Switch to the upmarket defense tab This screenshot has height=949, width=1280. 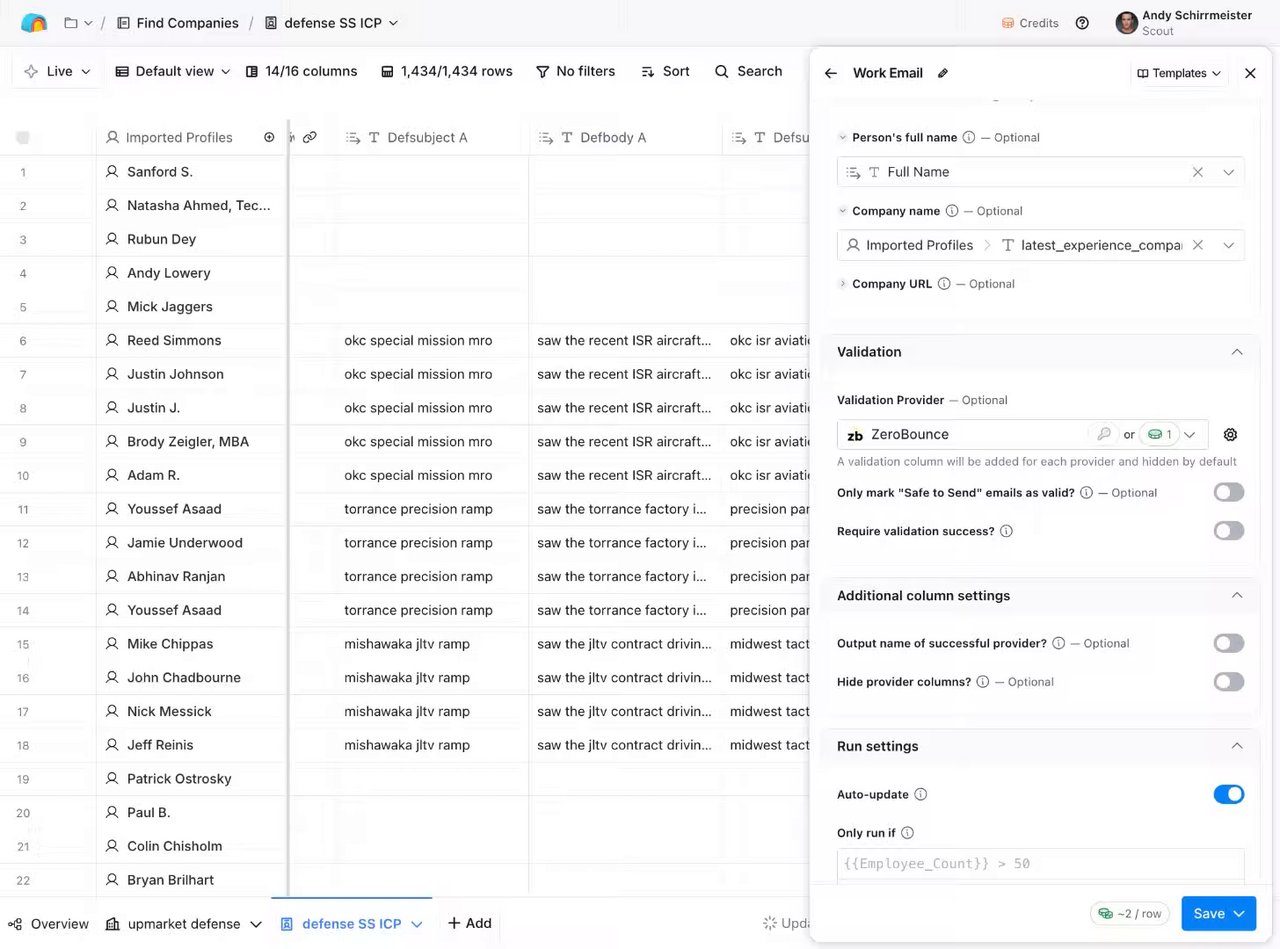pos(183,924)
